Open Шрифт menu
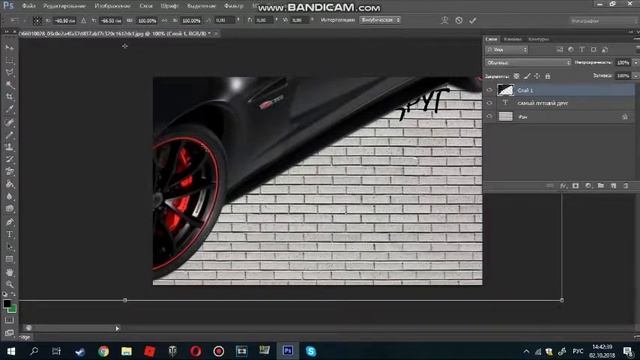This screenshot has width=640, height=360. [169, 6]
